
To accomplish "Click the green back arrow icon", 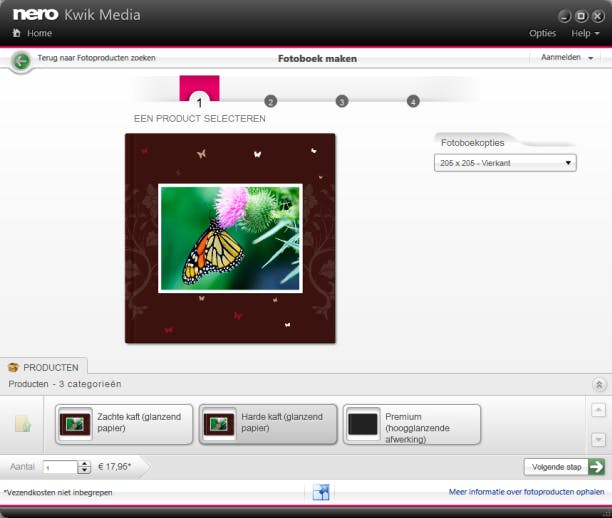I will tap(21, 61).
